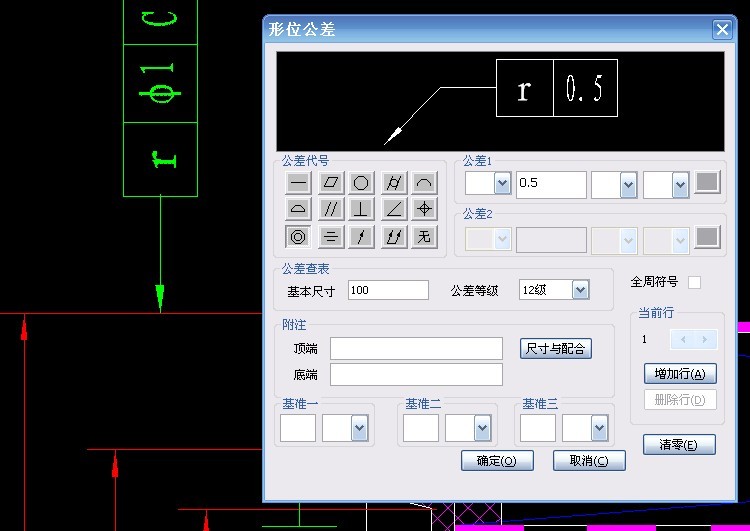Click the 确定(O) button
This screenshot has width=750, height=531.
pyautogui.click(x=496, y=461)
